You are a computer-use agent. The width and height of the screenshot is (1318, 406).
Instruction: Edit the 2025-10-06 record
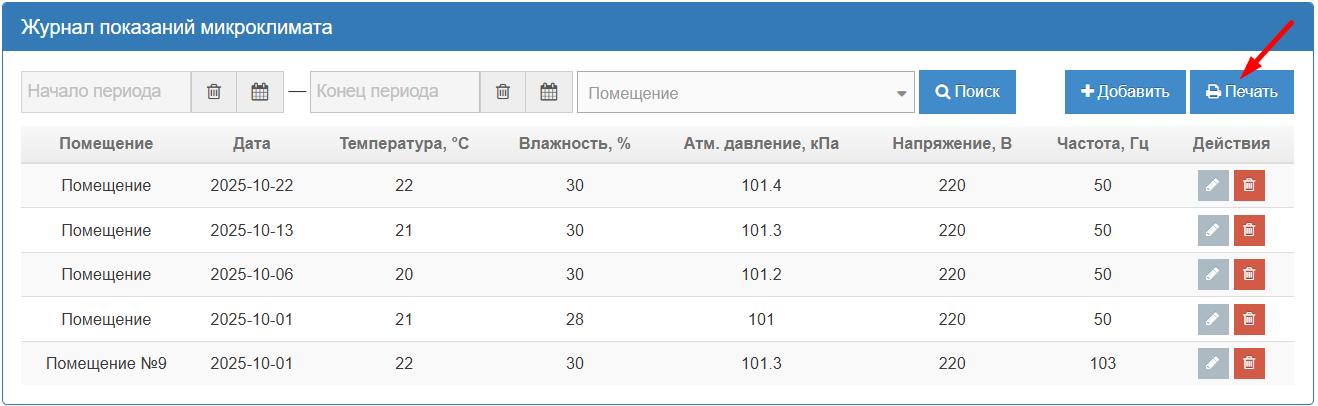coord(1213,275)
